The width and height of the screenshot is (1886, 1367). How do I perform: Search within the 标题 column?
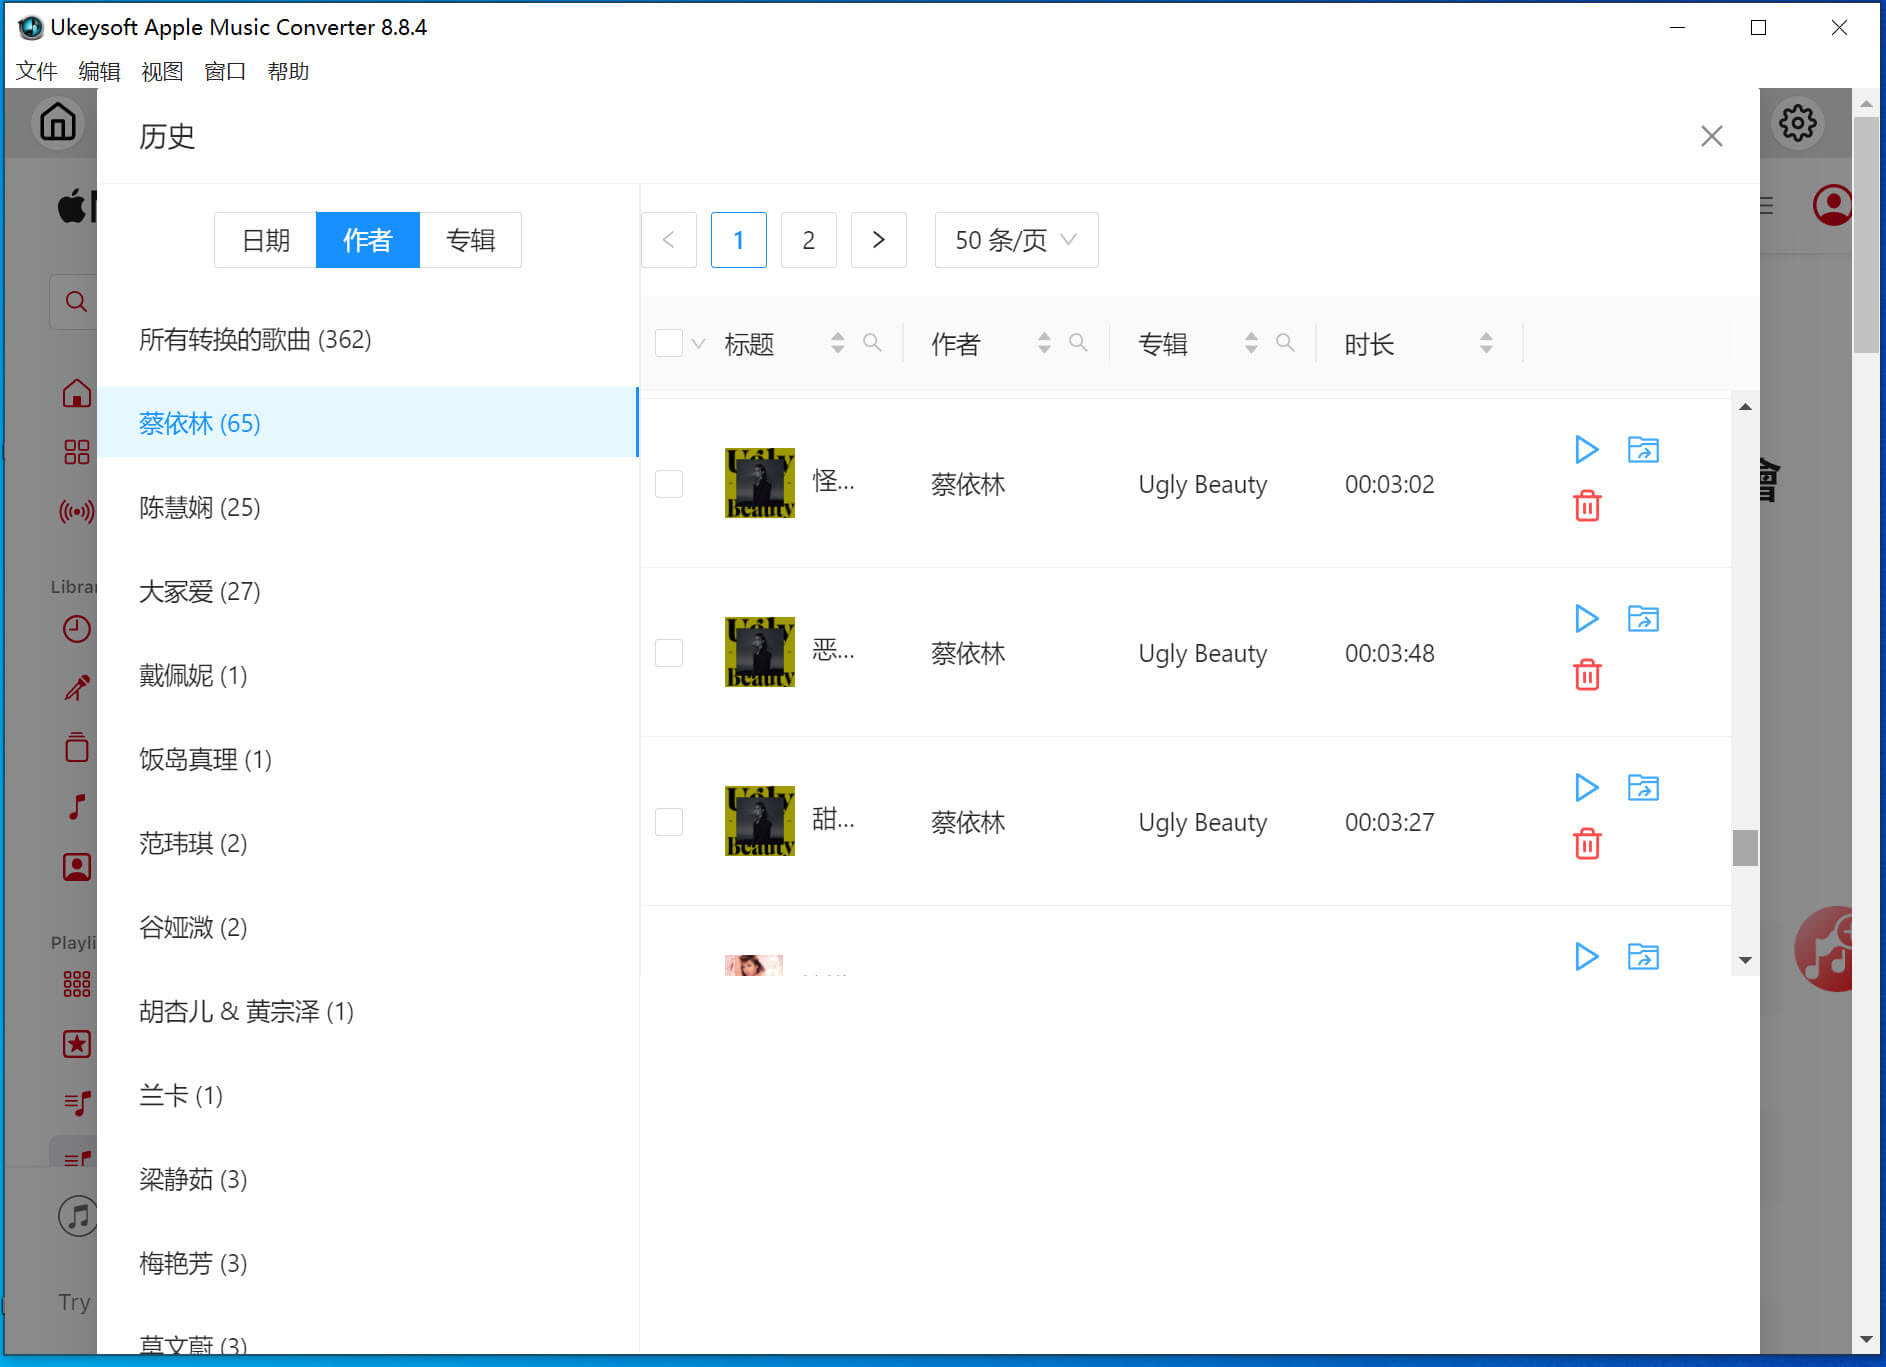tap(872, 343)
